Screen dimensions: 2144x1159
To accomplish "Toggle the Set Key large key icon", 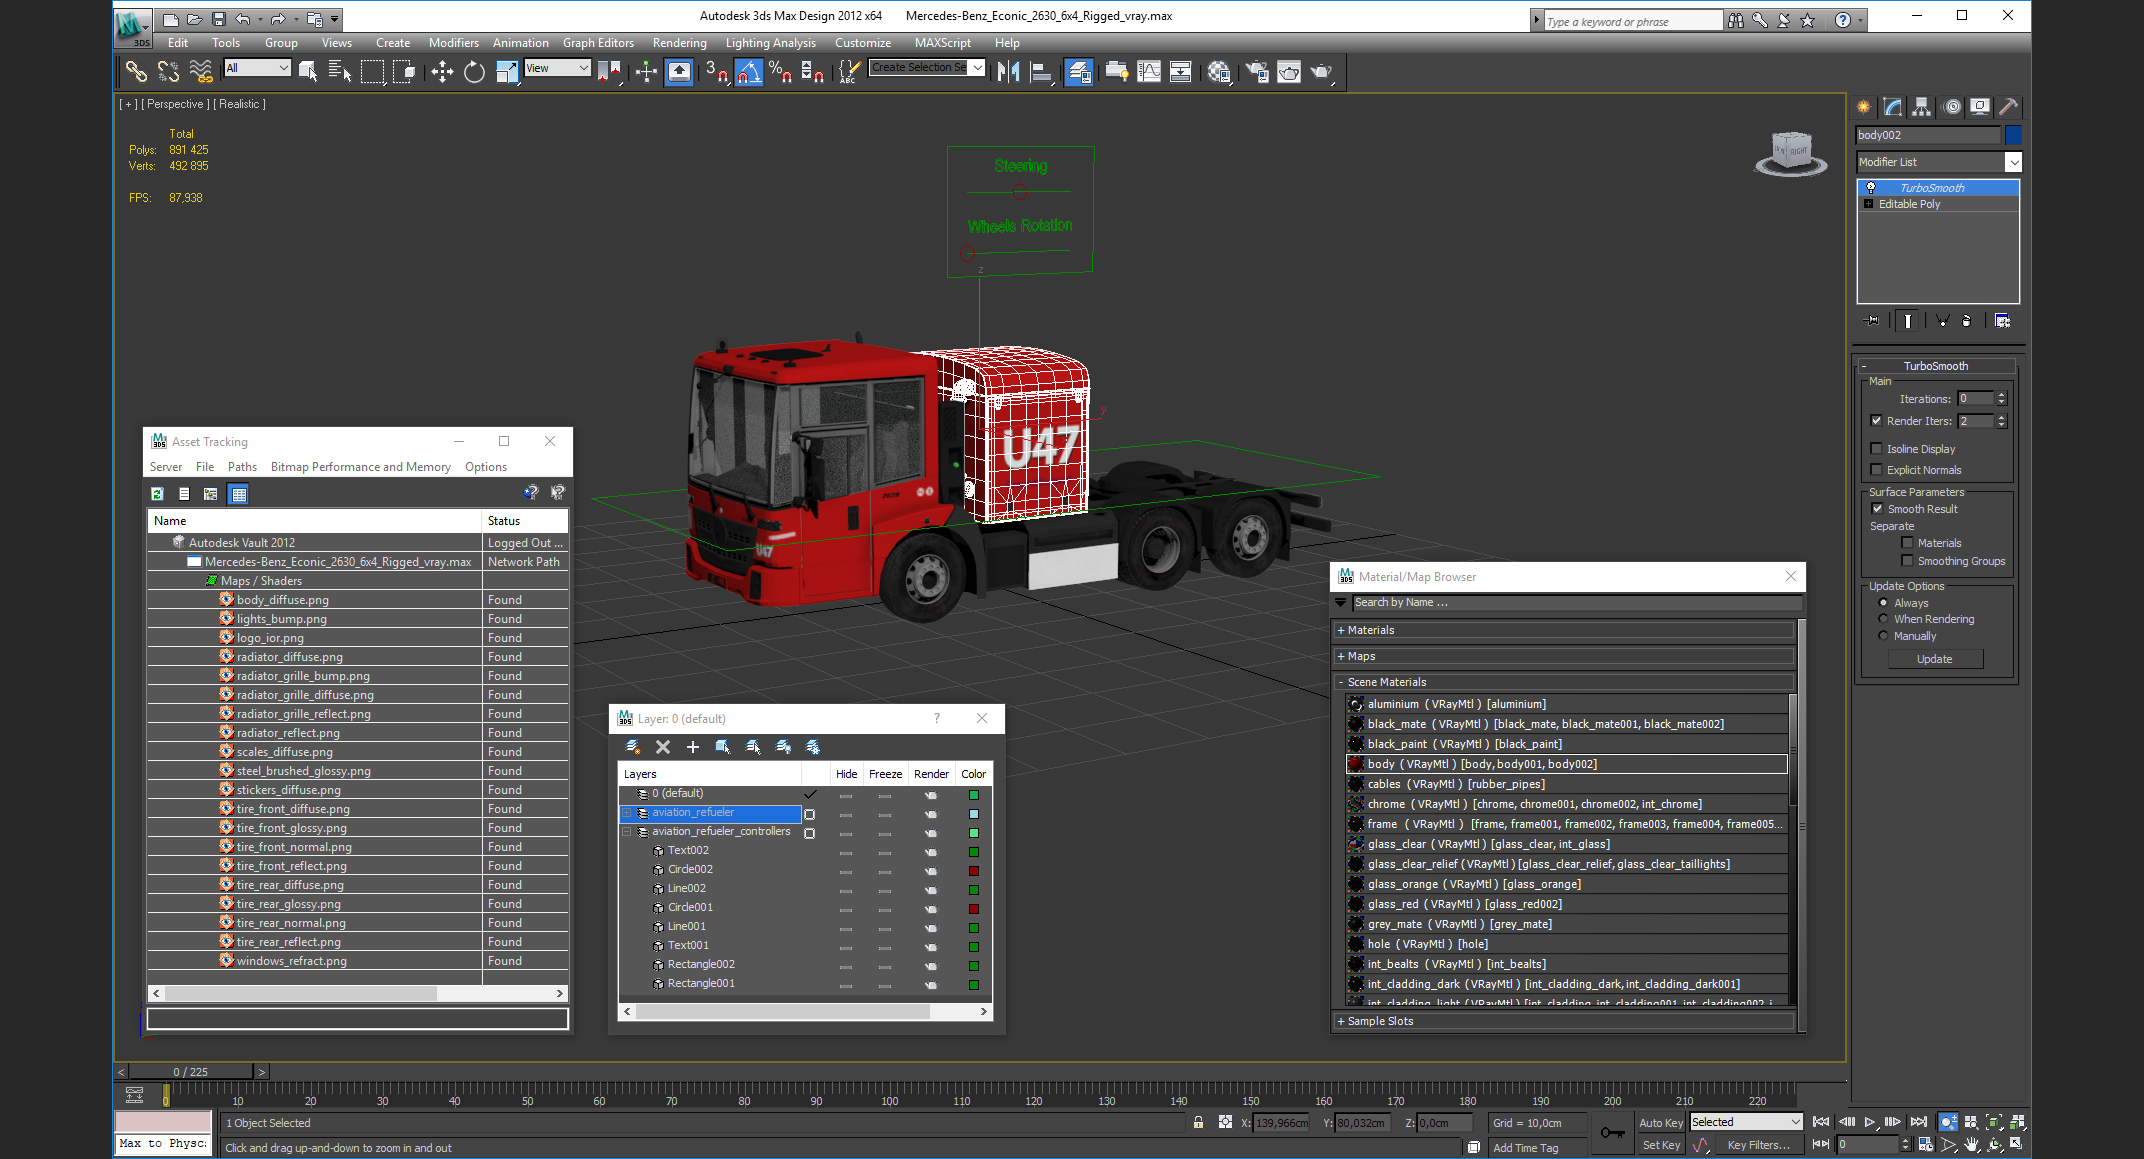I will (1611, 1133).
